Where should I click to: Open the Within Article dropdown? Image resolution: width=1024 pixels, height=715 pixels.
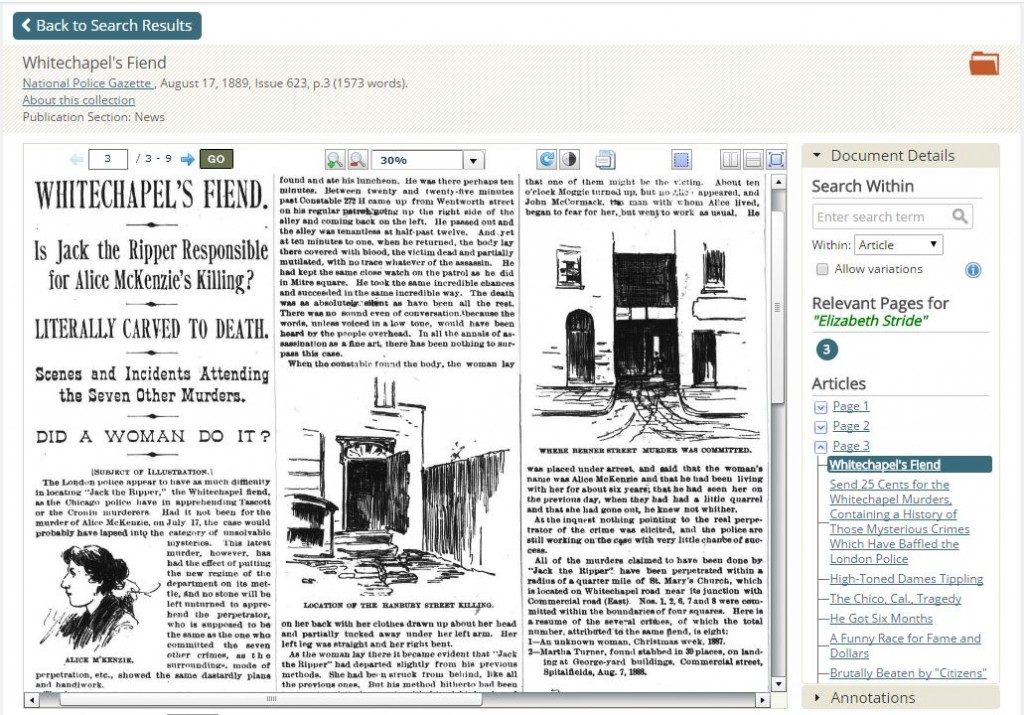(x=898, y=244)
